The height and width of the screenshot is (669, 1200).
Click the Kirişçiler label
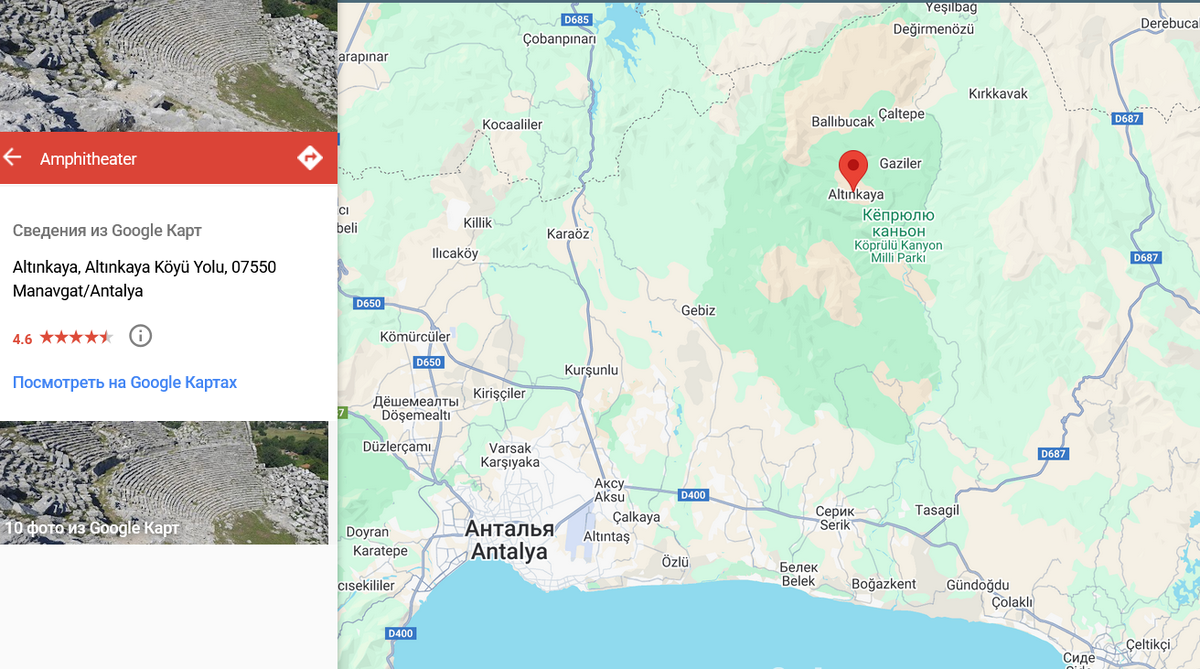(x=499, y=393)
